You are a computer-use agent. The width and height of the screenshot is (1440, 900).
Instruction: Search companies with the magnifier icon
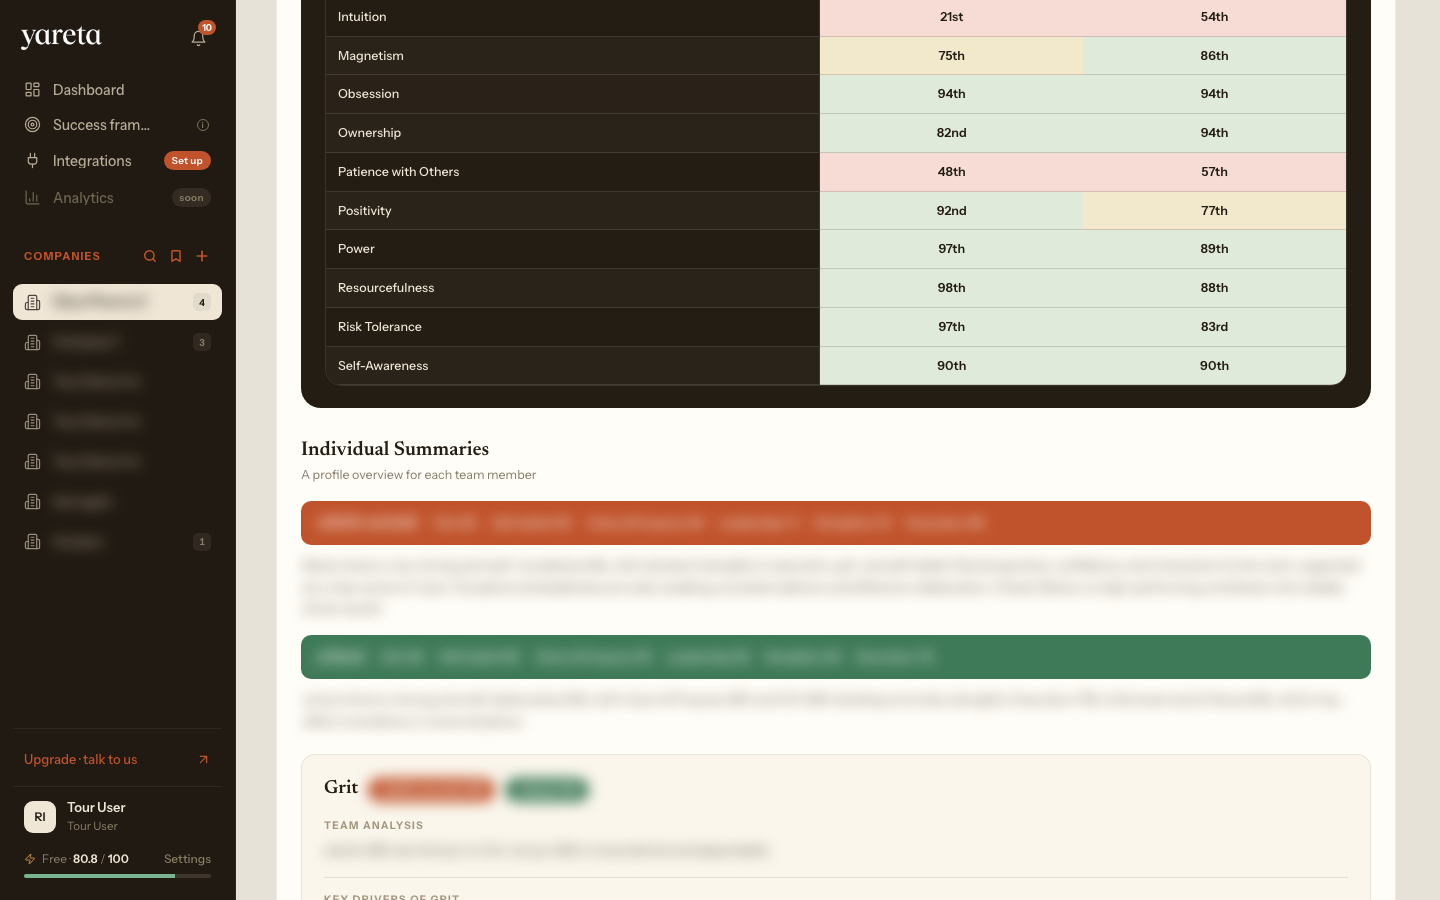150,257
